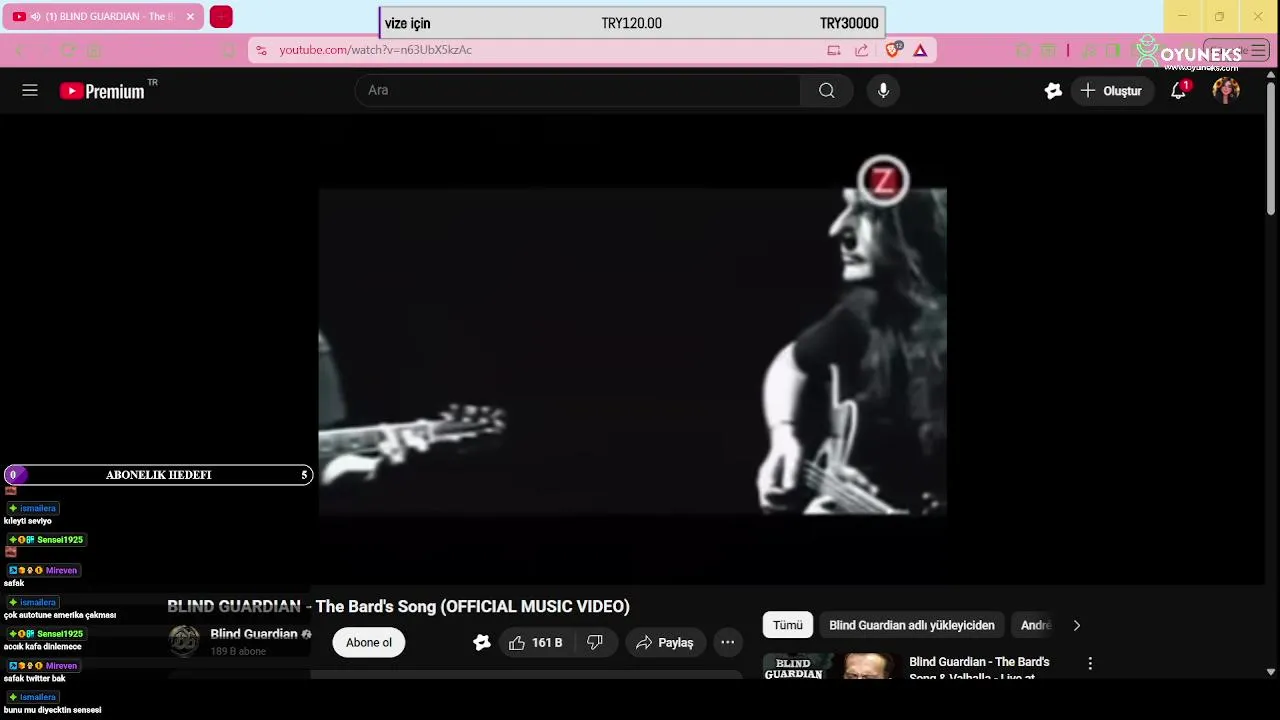Viewport: 1280px width, 720px height.
Task: Maximize the browser window
Action: [x=1219, y=16]
